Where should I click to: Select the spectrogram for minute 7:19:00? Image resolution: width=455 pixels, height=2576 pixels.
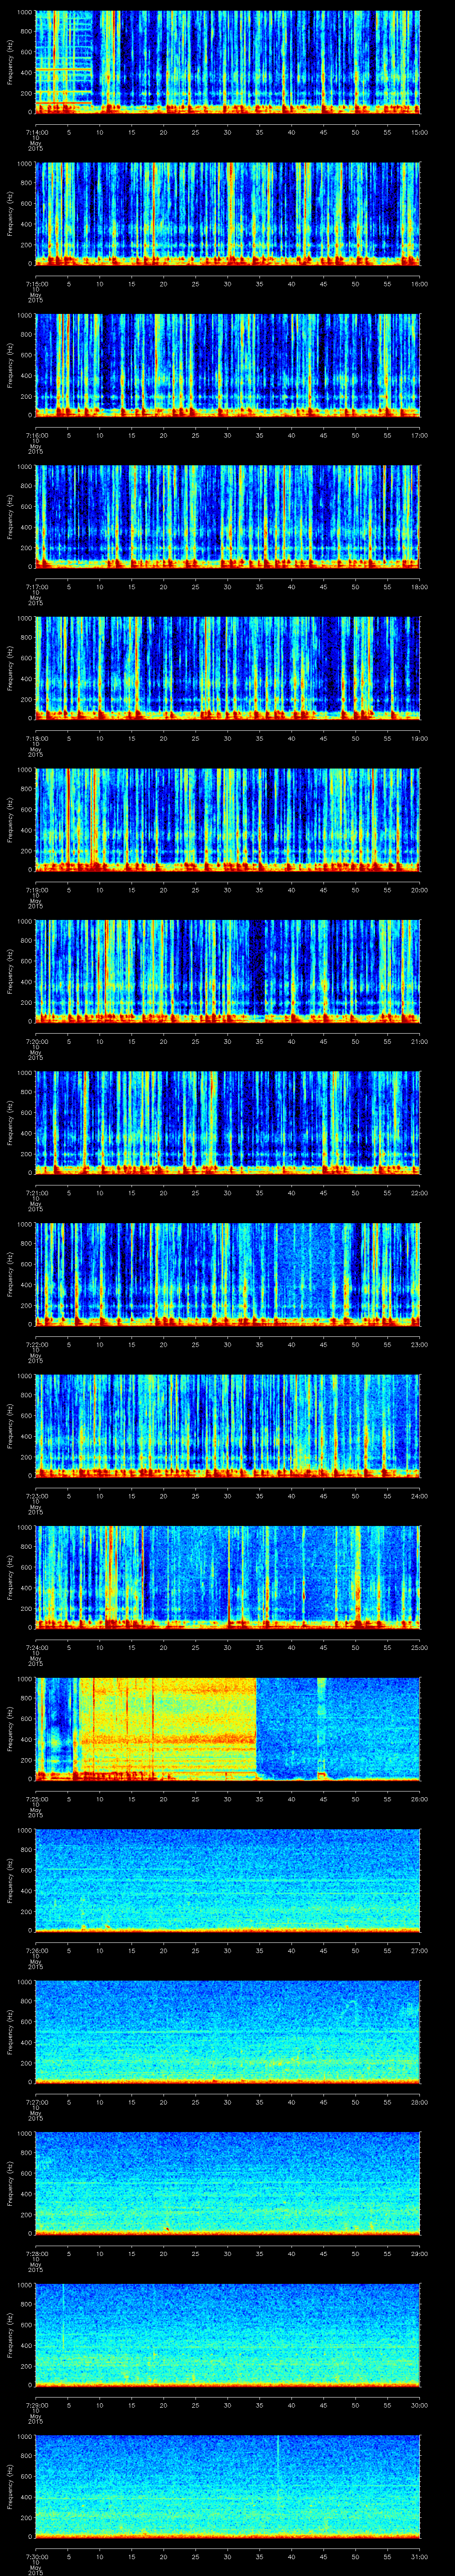point(227,819)
